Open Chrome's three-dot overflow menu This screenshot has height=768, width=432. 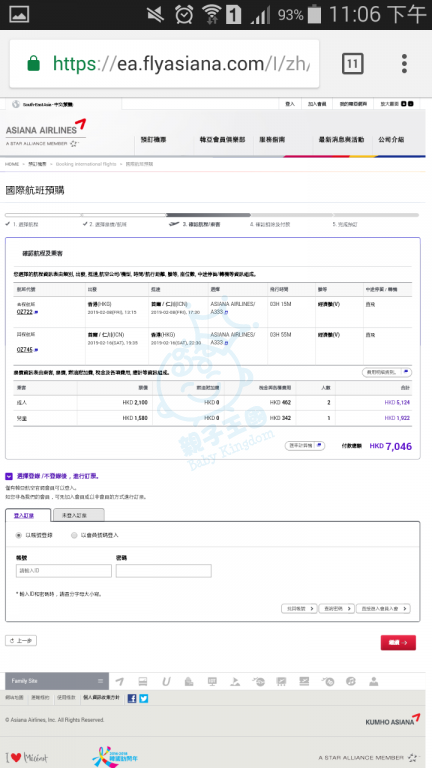tap(404, 64)
